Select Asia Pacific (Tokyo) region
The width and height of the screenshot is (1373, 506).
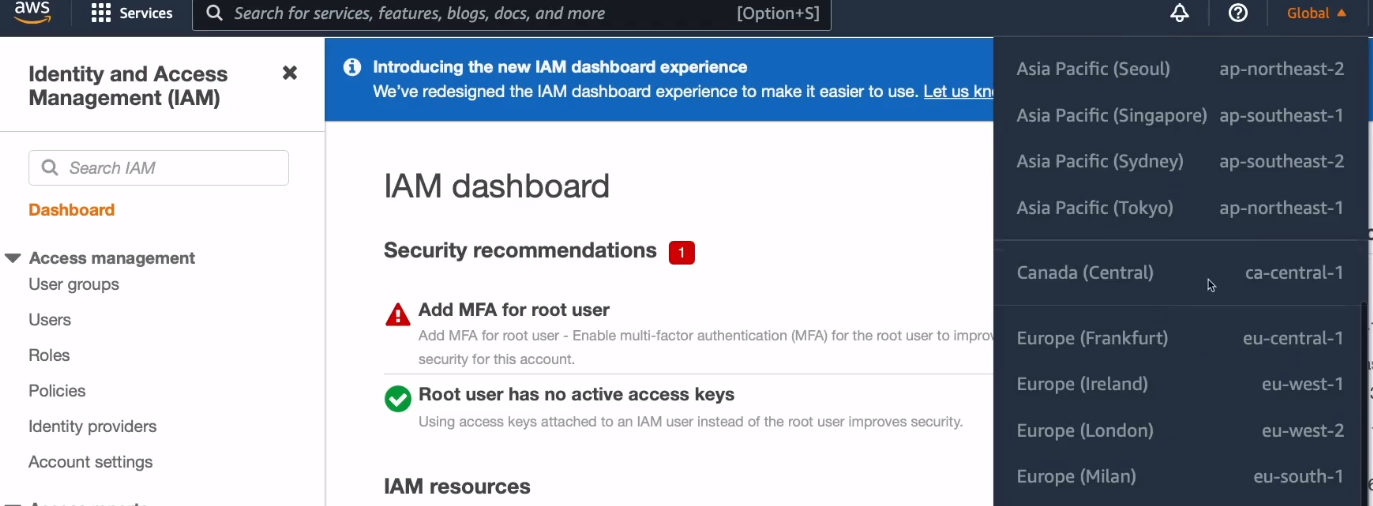pyautogui.click(x=1180, y=208)
